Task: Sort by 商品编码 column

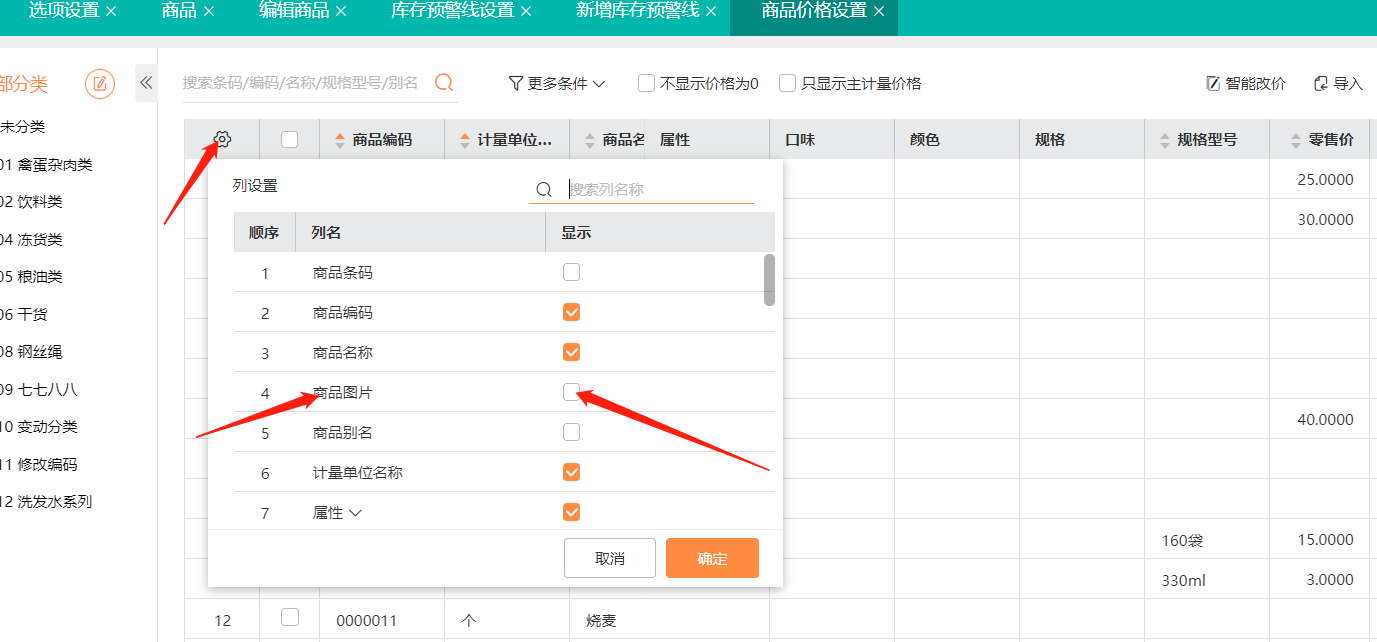Action: click(339, 140)
